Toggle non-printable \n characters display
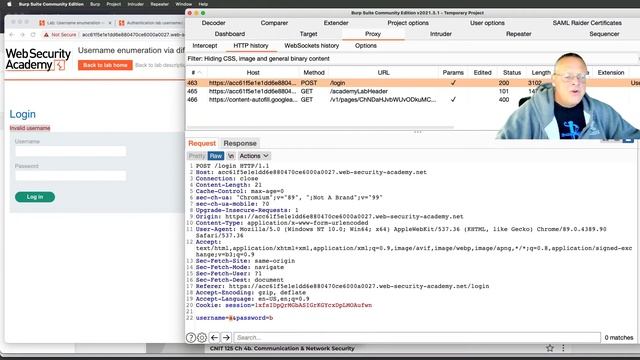The width and height of the screenshot is (640, 360). click(x=231, y=156)
